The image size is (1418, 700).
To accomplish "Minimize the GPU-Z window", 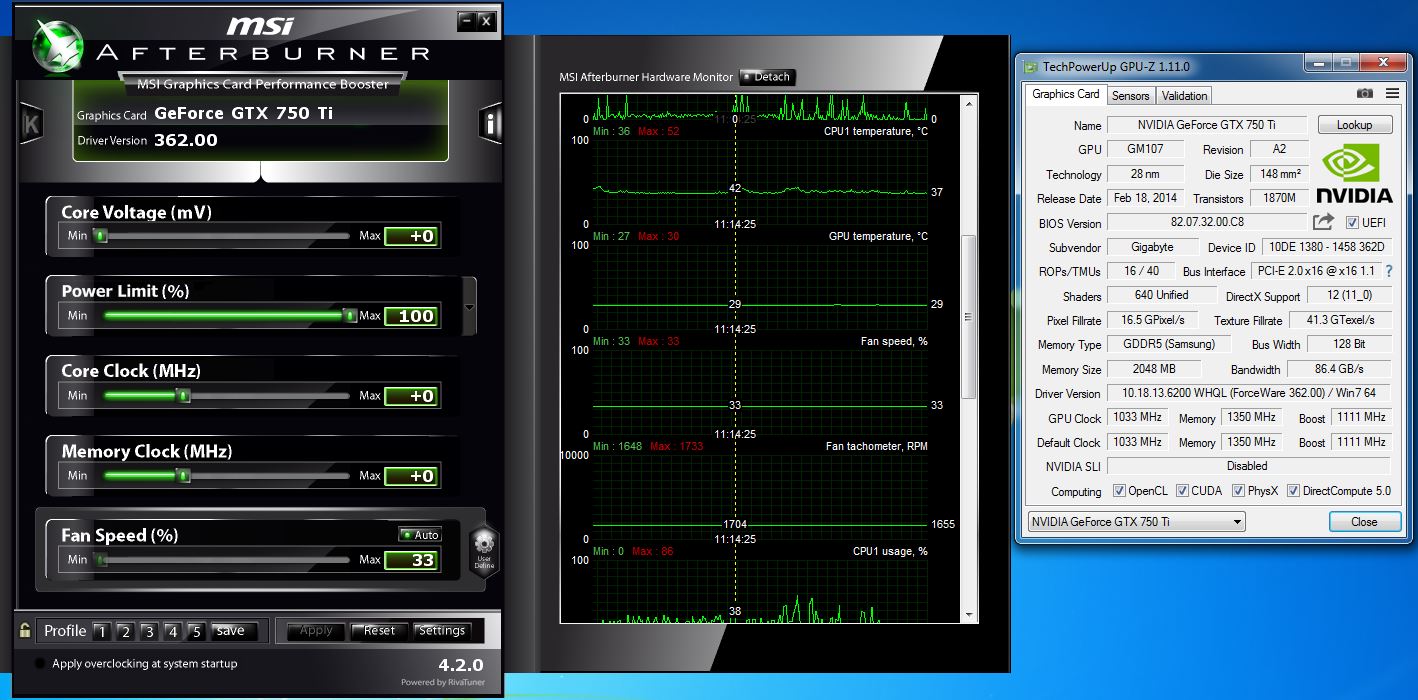I will point(1320,63).
